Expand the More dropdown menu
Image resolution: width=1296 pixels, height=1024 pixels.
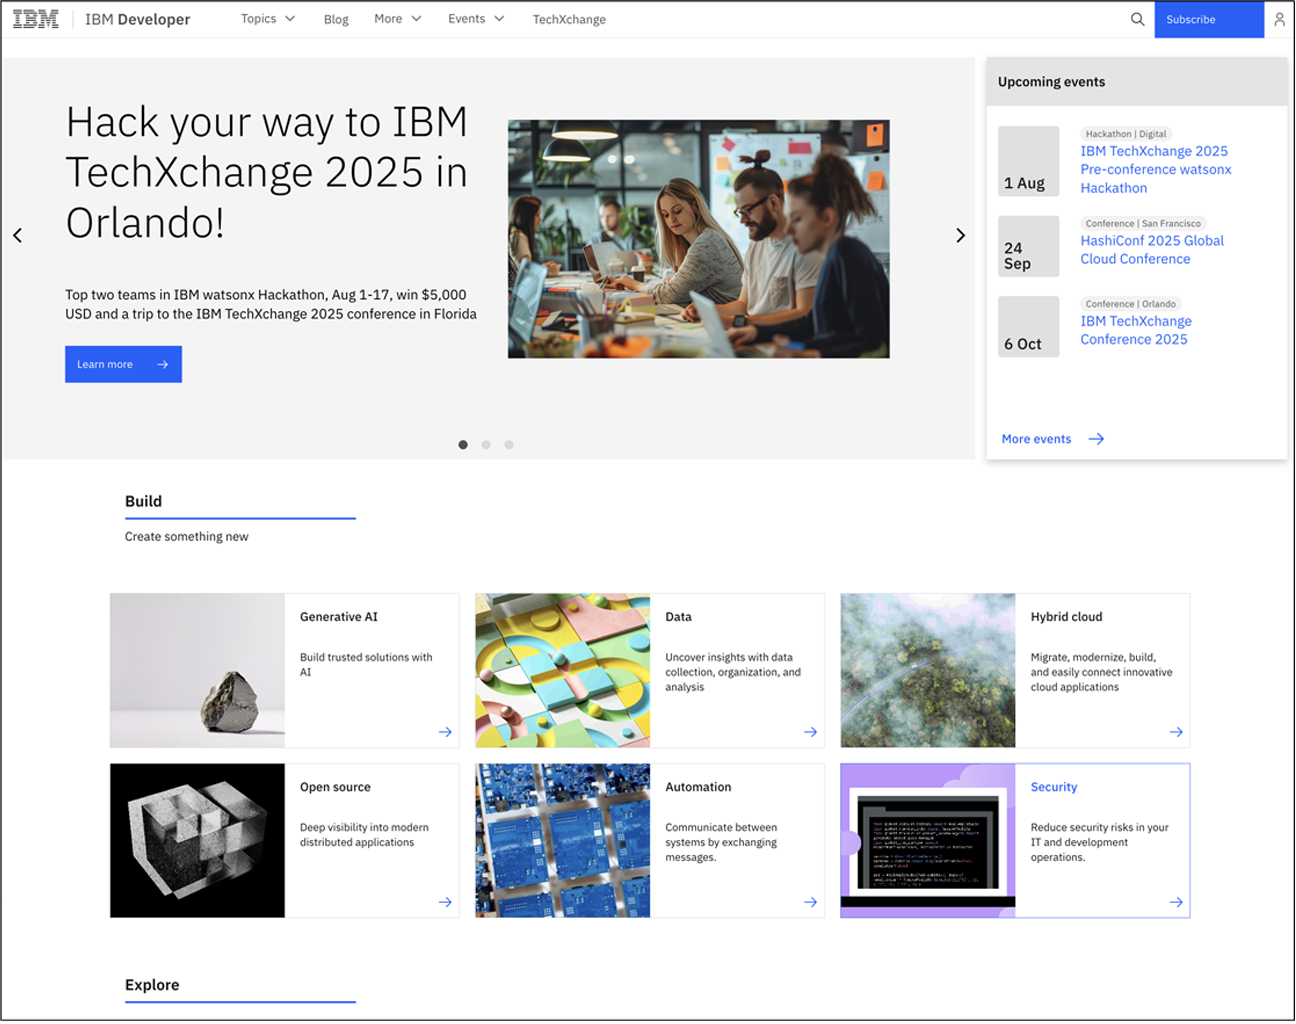click(x=398, y=19)
